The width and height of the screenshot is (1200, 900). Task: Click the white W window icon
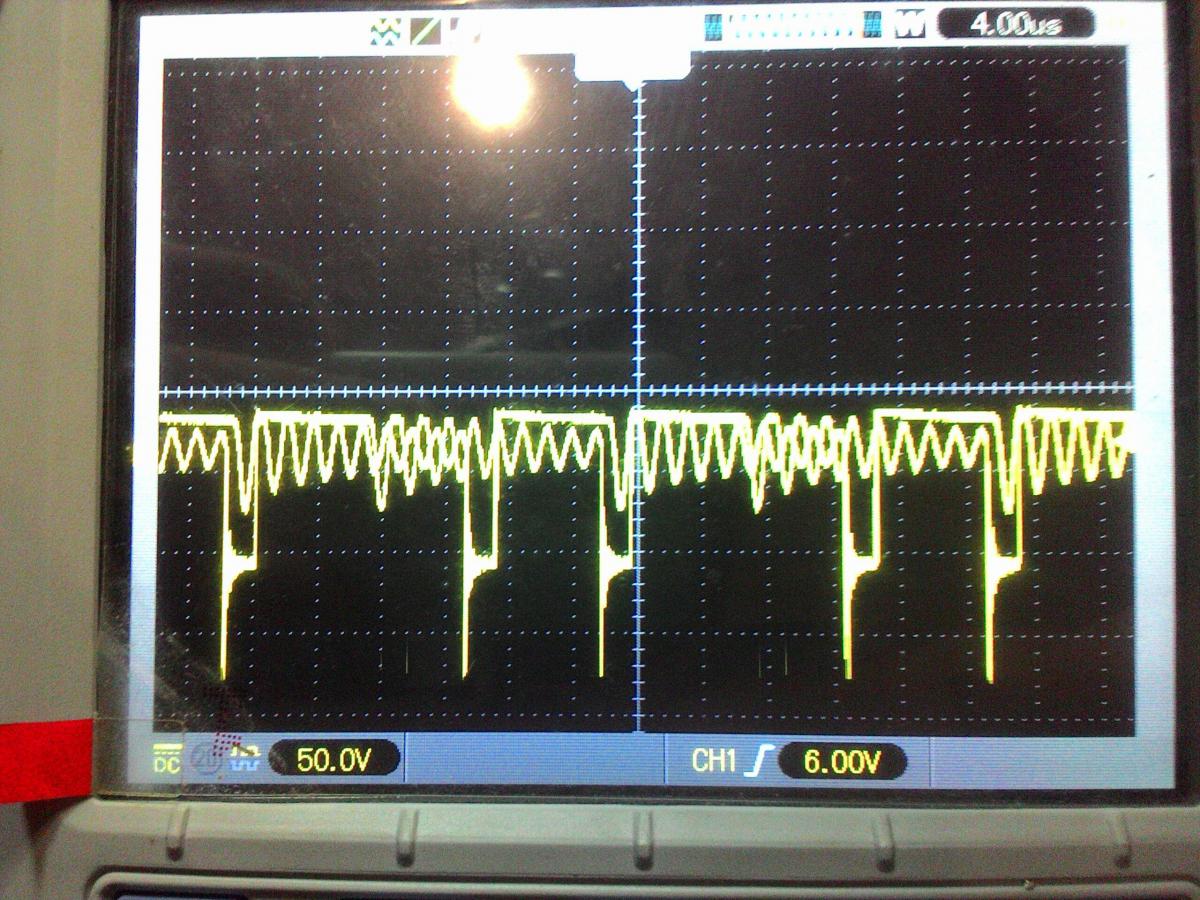point(909,27)
